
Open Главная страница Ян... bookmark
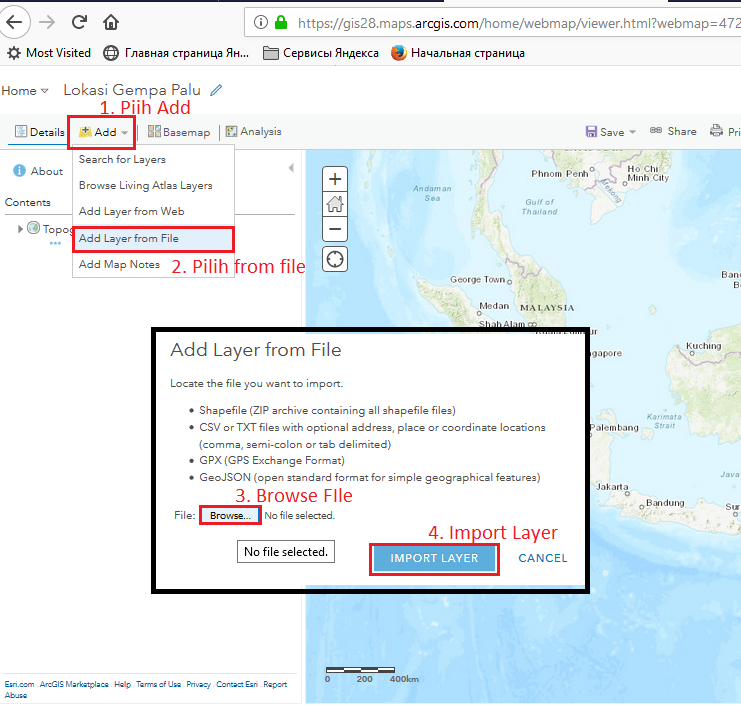coord(176,53)
